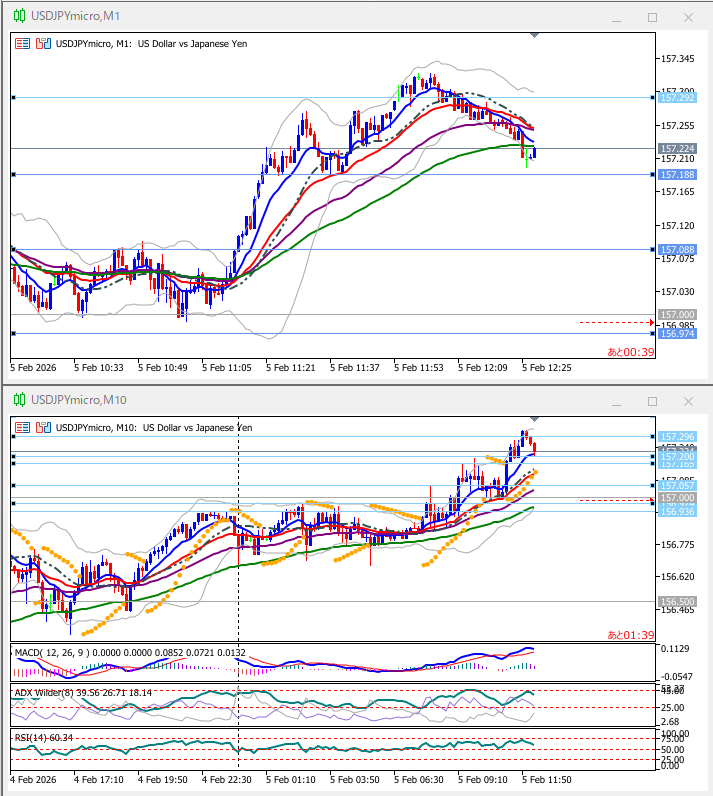Open Depth of Market icon on M10 chart

(x=42, y=427)
